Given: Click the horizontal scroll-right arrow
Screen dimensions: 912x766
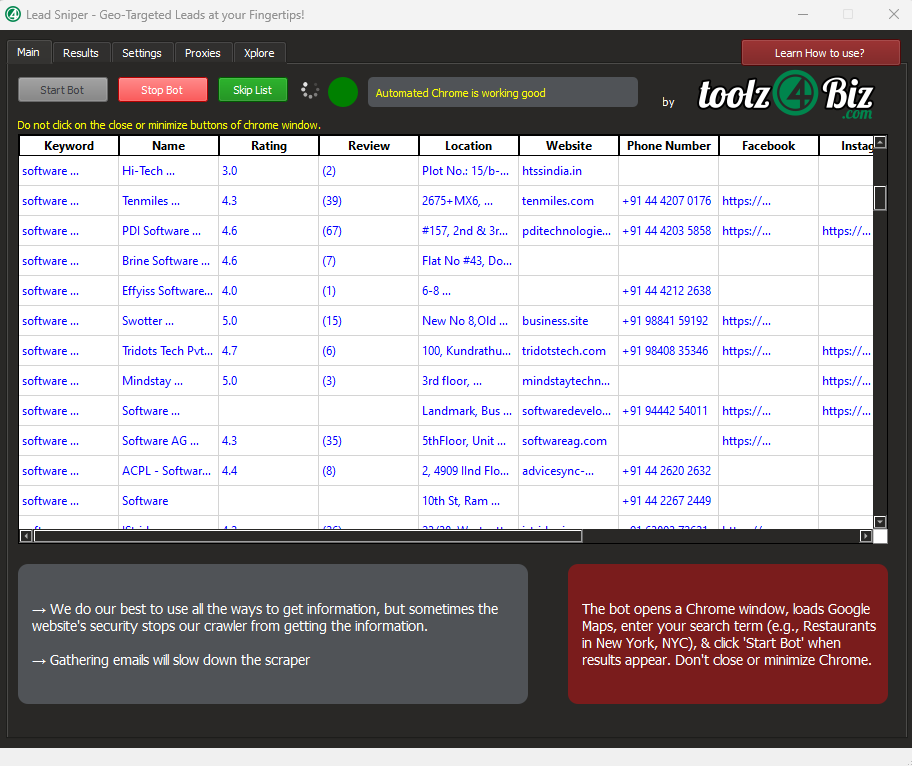Looking at the screenshot, I should point(865,536).
